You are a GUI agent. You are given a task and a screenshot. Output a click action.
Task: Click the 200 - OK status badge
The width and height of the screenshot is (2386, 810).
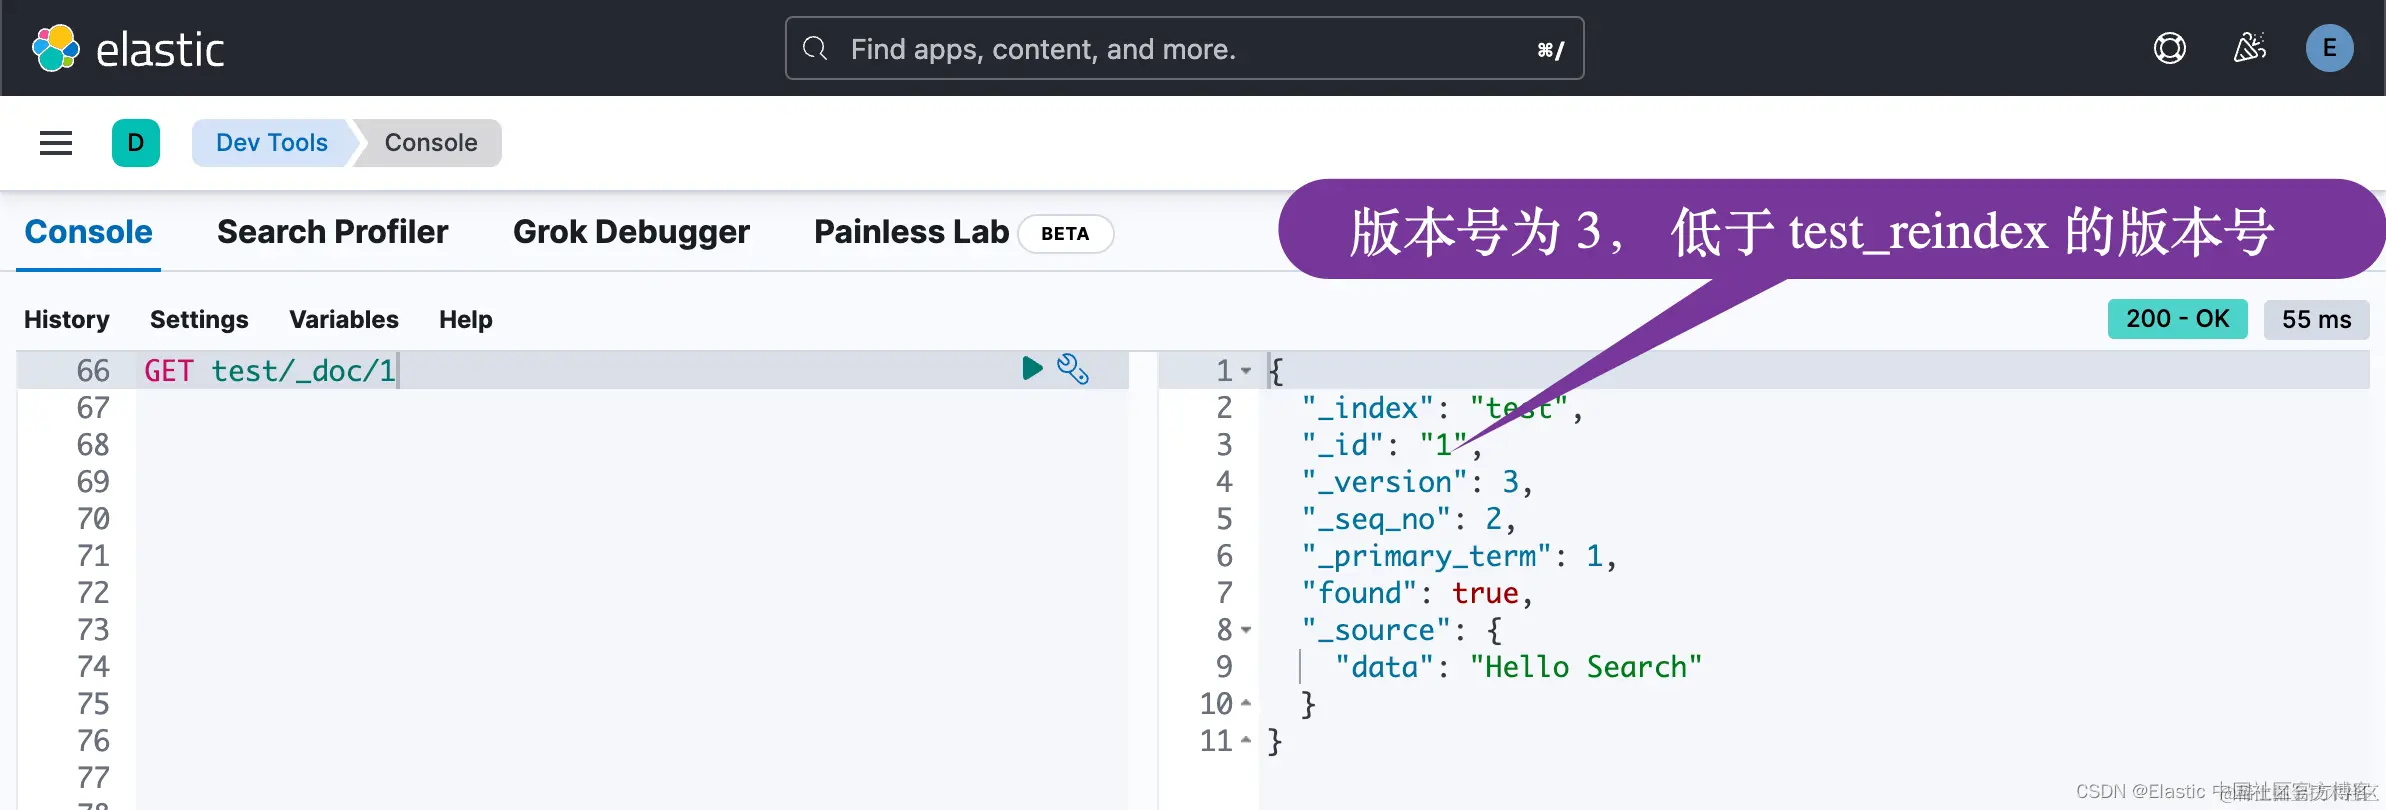coord(2177,319)
